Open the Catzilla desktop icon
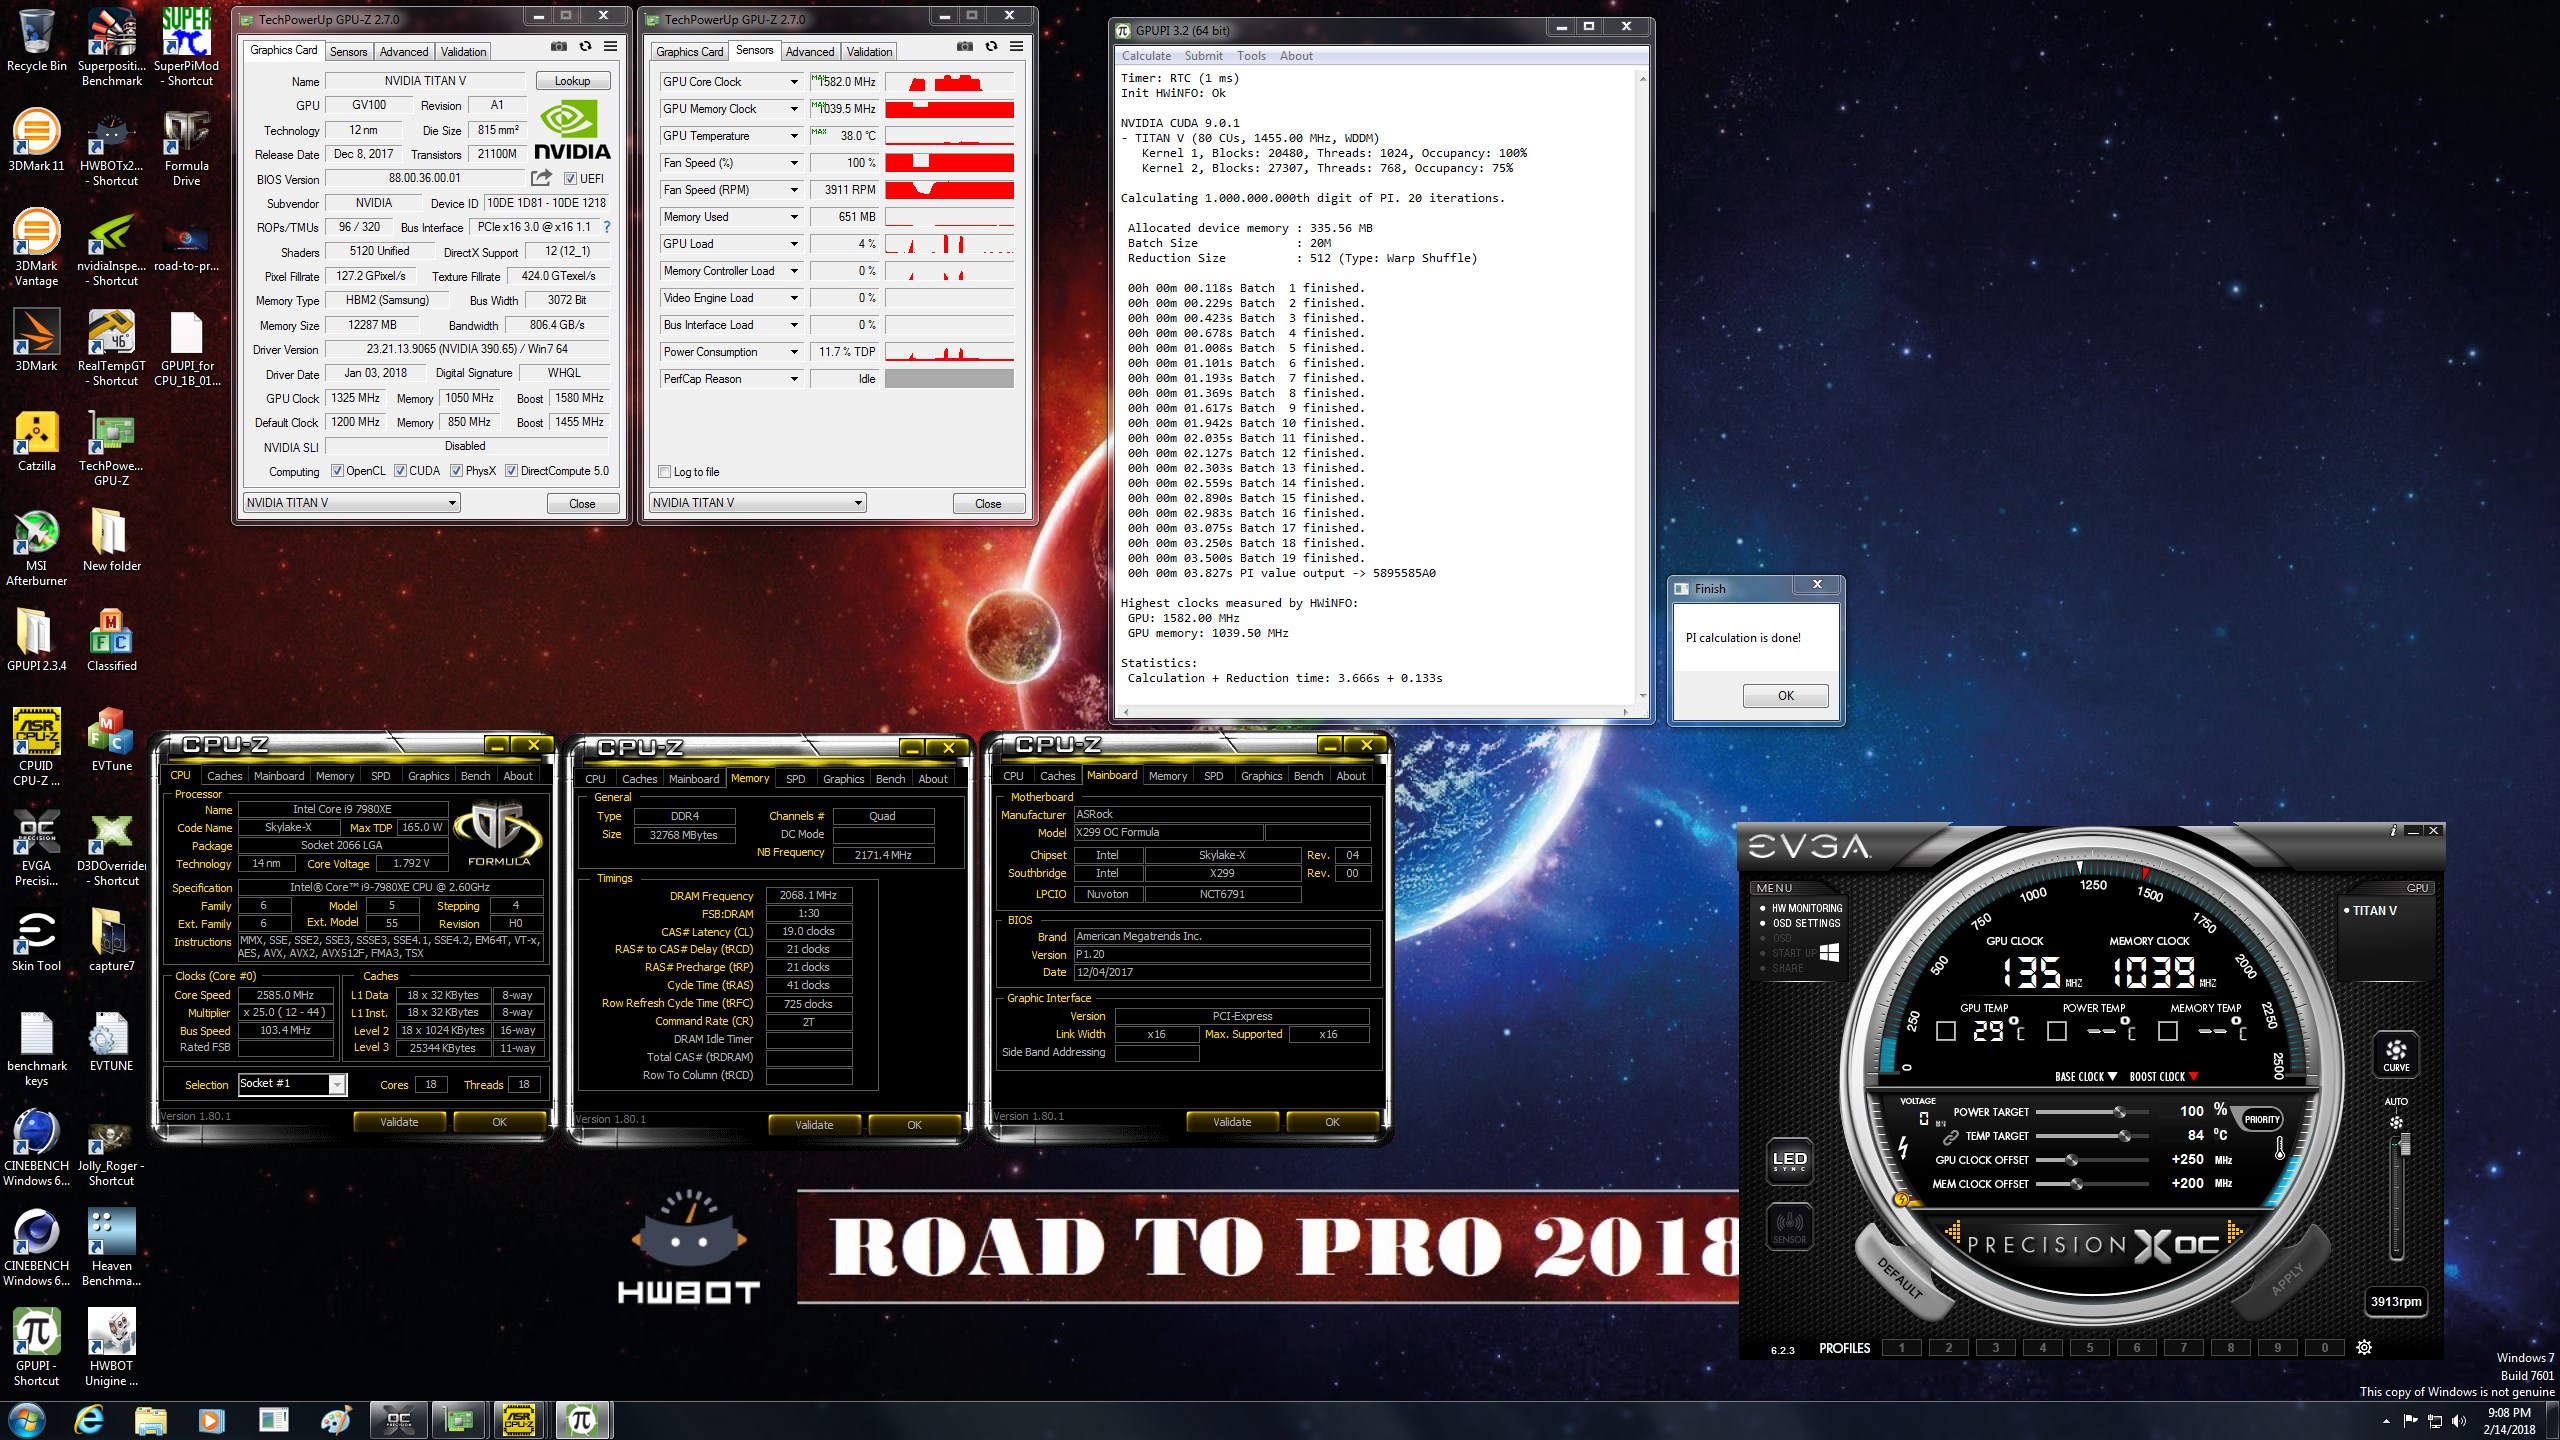The height and width of the screenshot is (1440, 2560). 36,441
